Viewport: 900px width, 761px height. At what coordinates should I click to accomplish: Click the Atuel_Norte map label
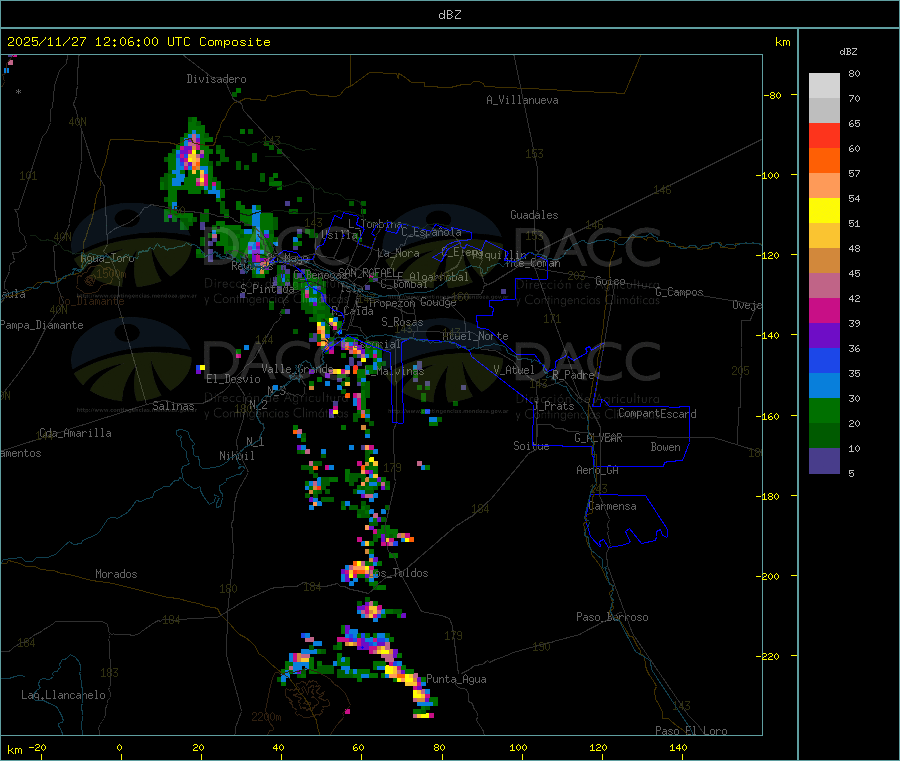(x=475, y=336)
